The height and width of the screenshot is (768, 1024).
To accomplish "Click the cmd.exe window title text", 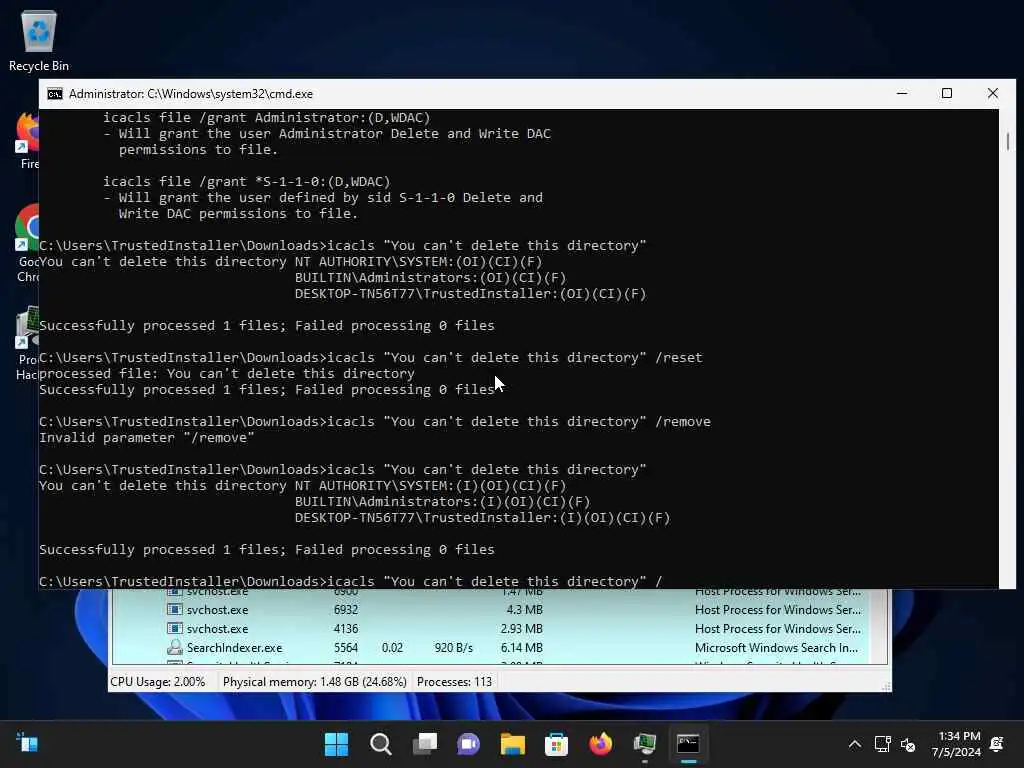I will [x=191, y=94].
